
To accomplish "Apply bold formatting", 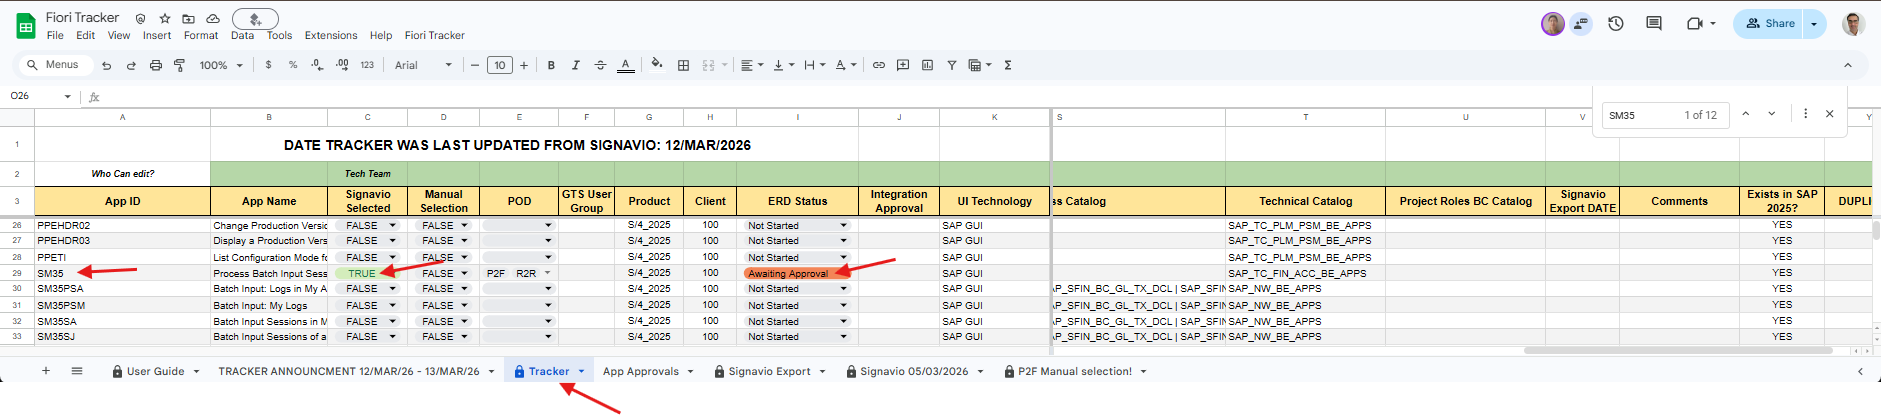I will (x=551, y=65).
